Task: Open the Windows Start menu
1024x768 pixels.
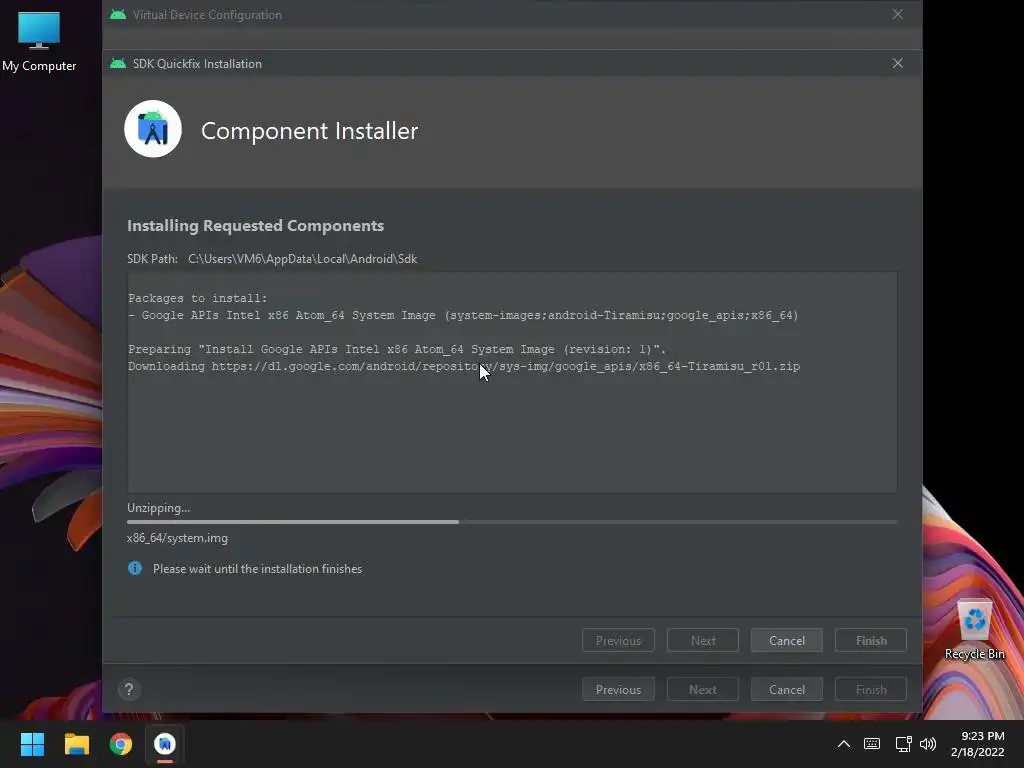Action: point(32,744)
